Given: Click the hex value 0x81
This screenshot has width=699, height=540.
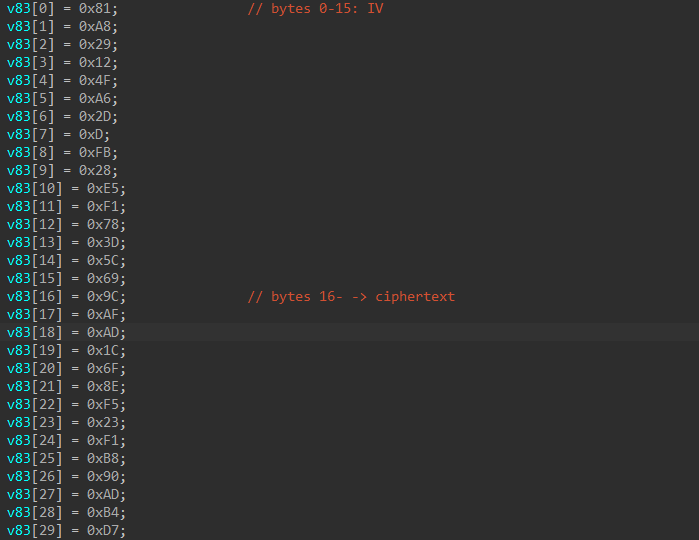Looking at the screenshot, I should pos(98,9).
